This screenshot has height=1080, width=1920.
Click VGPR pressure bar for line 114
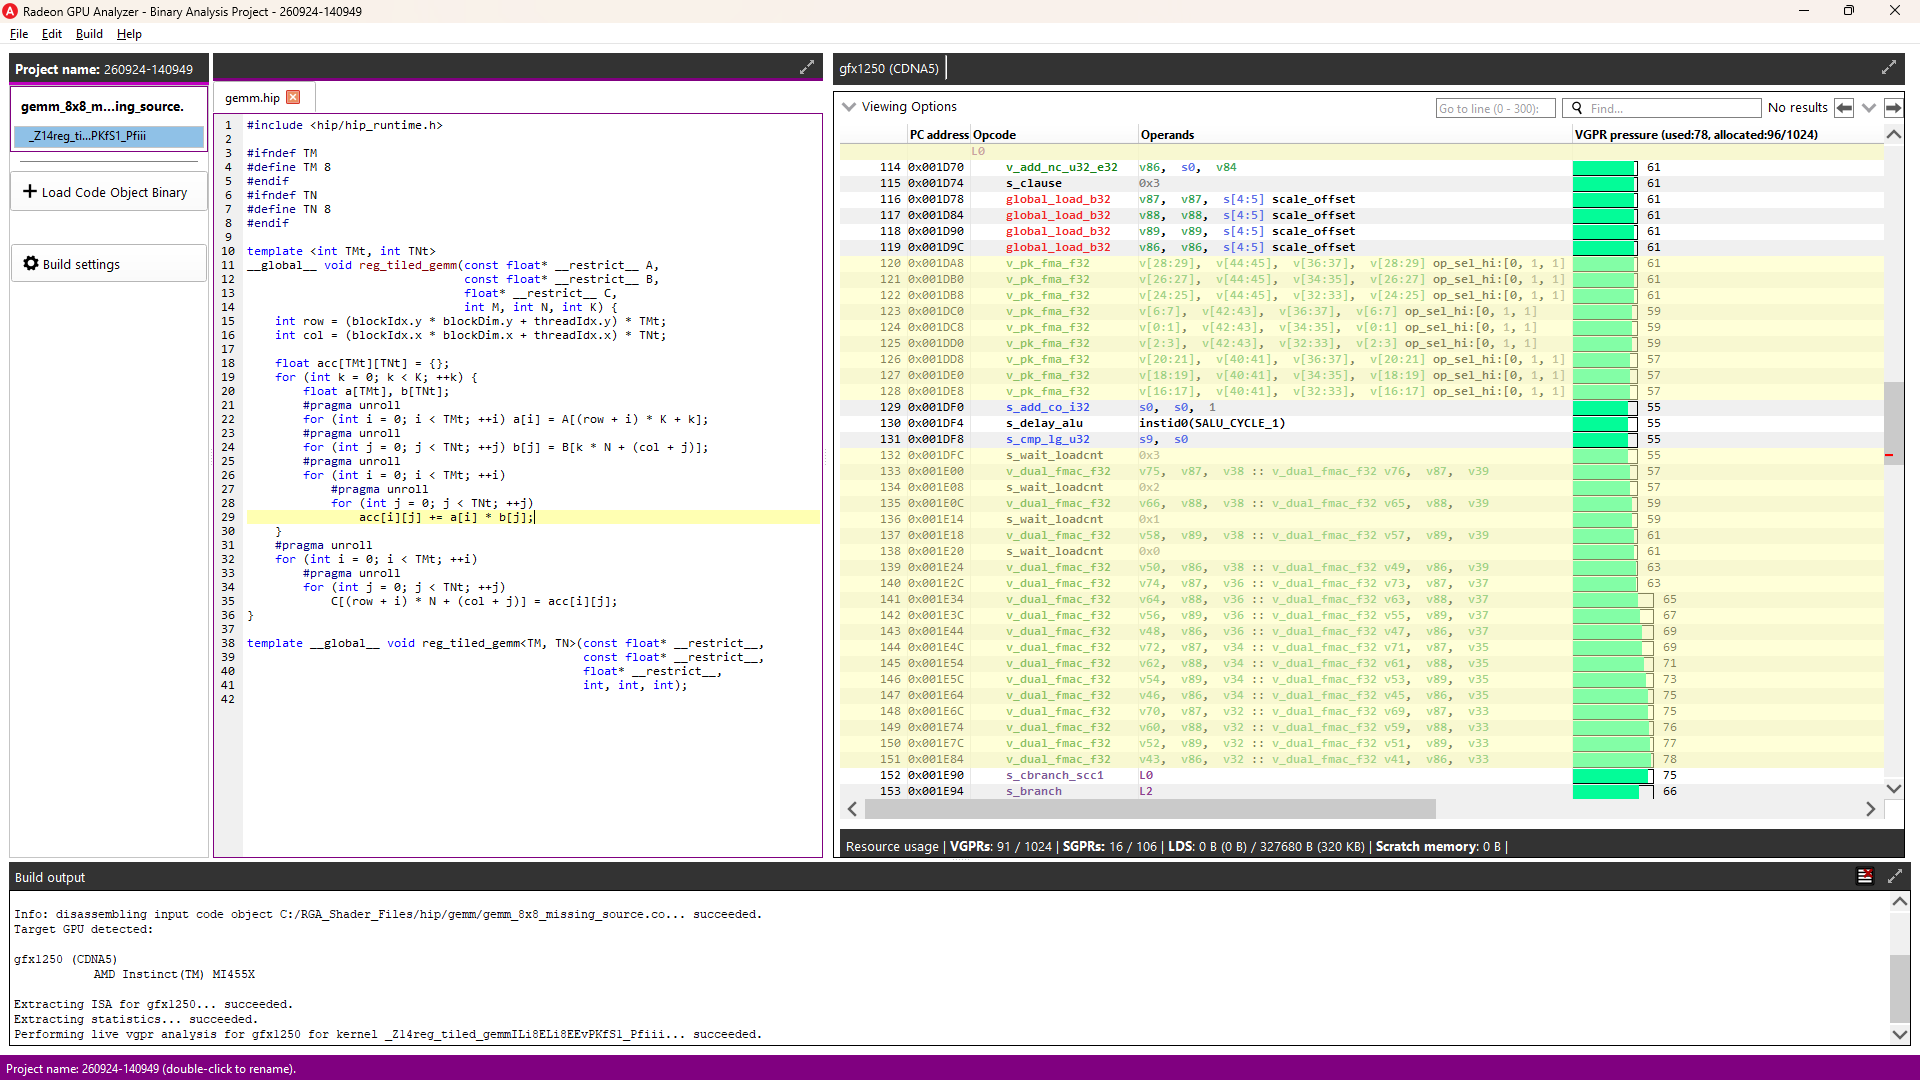pyautogui.click(x=1605, y=168)
